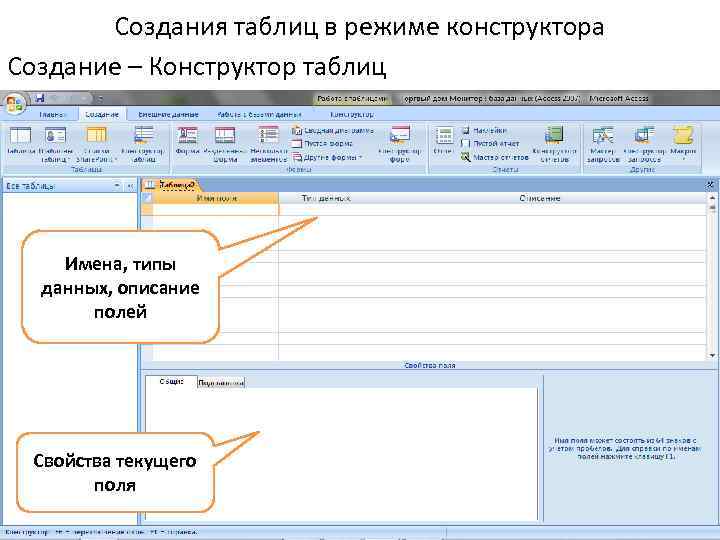Switch to Внешние данные tab

pyautogui.click(x=168, y=114)
